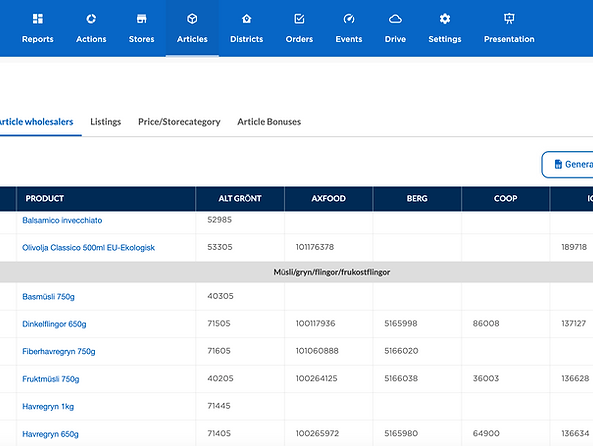This screenshot has width=593, height=446.
Task: Select Berg value 5165980
Action: click(x=401, y=433)
